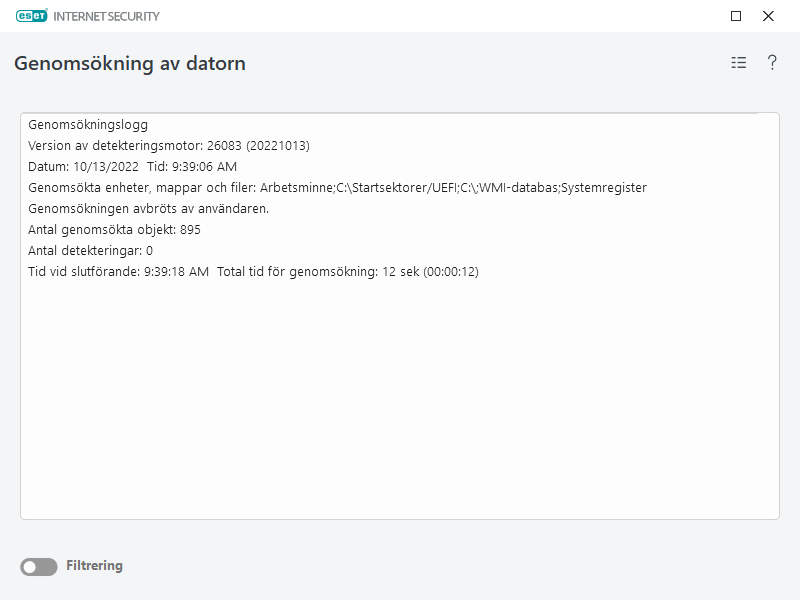Select the hamburger list icon near the help icon
This screenshot has height=600, width=800.
[738, 62]
